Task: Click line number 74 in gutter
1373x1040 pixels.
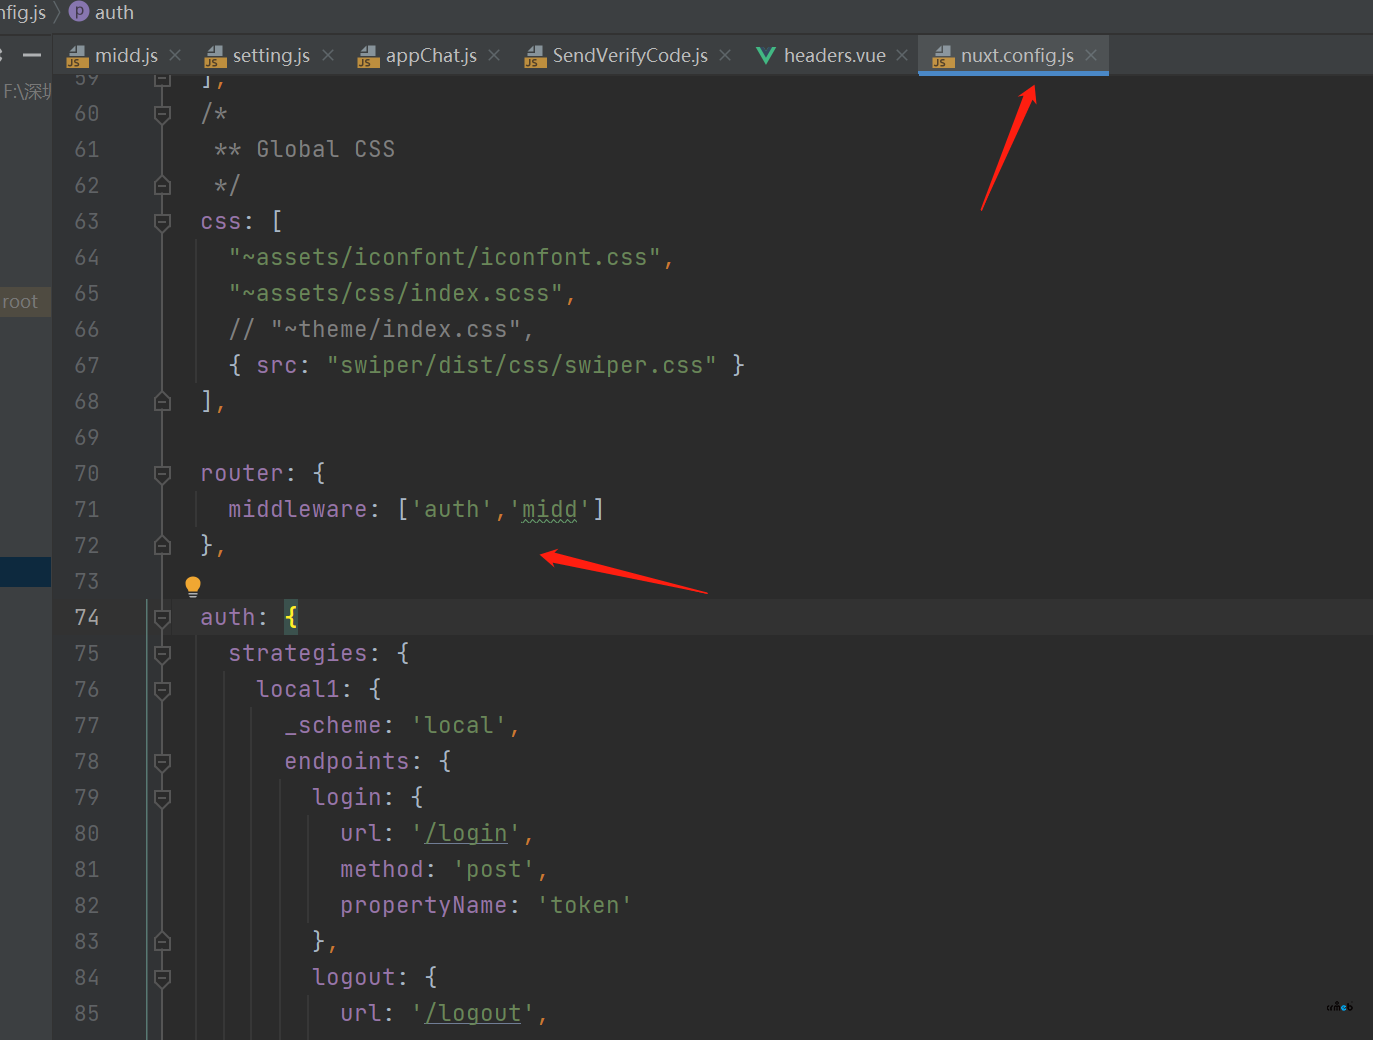Action: [x=87, y=617]
